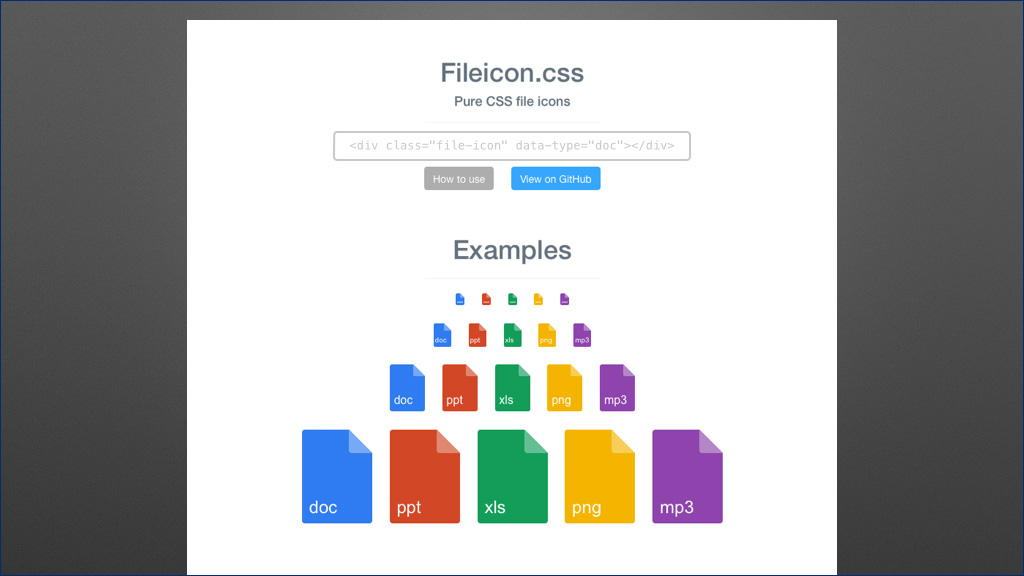Click the largest red ppt file icon

424,476
